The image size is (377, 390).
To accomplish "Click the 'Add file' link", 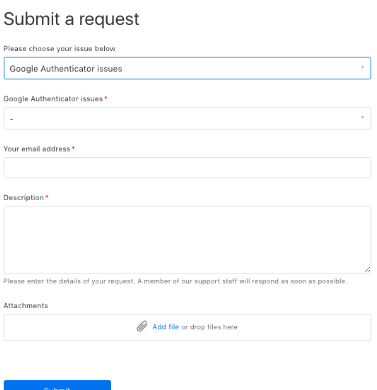I will point(166,327).
